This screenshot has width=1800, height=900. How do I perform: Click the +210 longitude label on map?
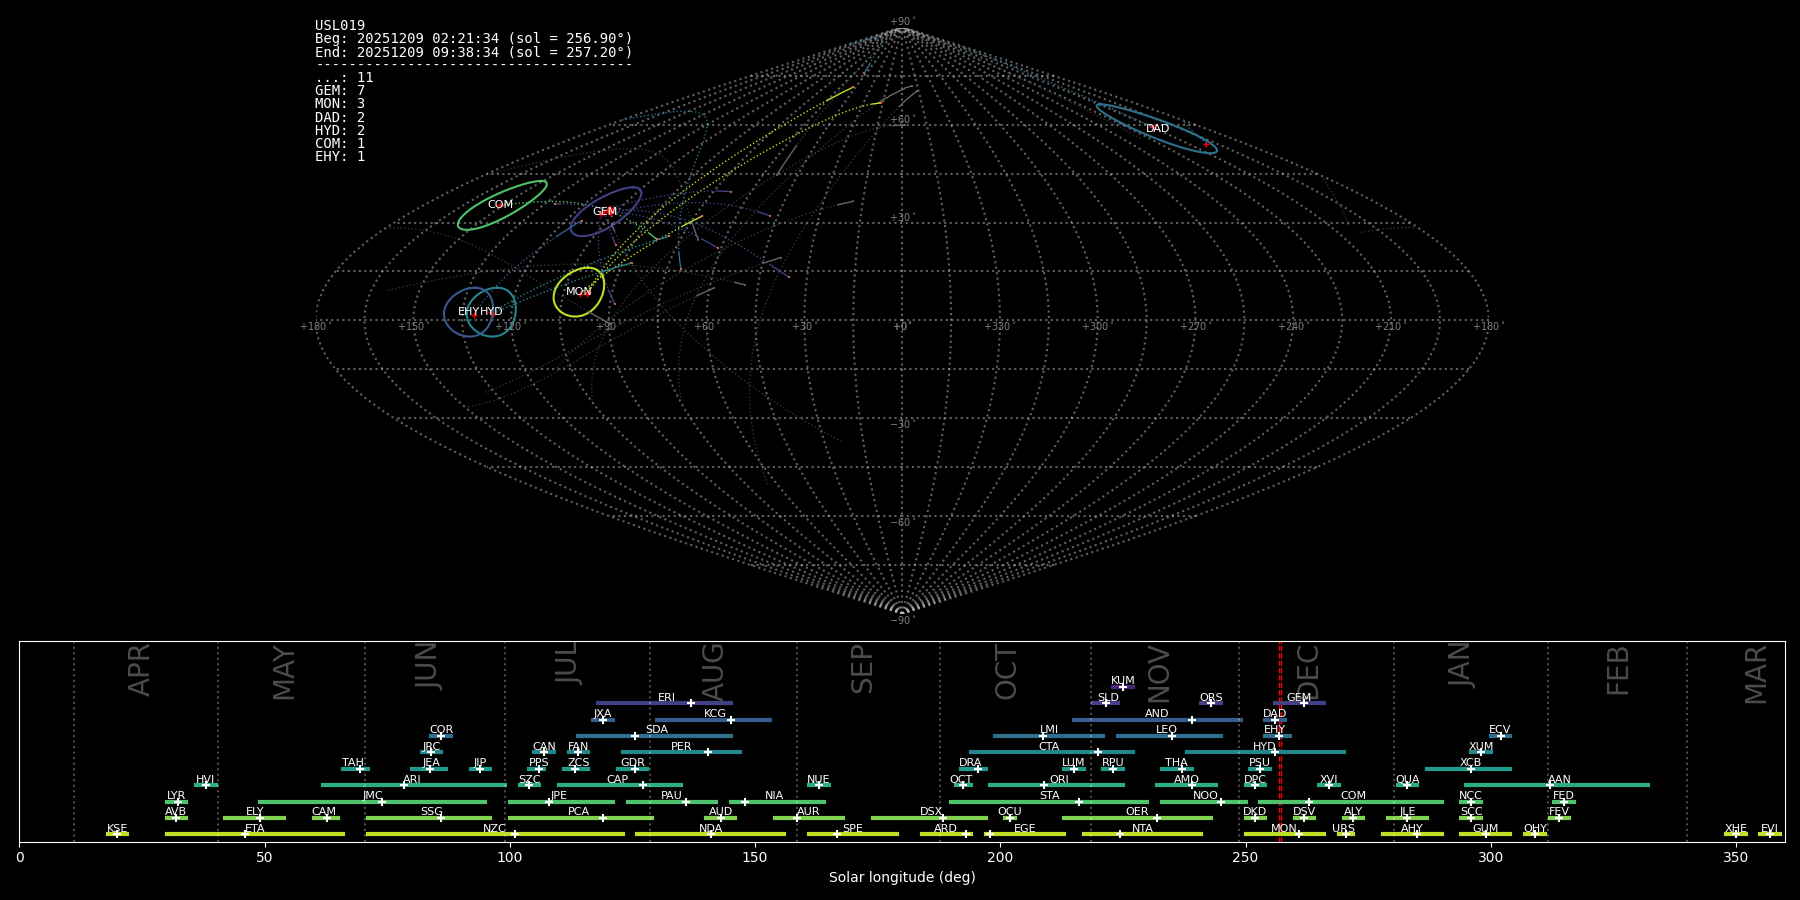tap(1388, 327)
